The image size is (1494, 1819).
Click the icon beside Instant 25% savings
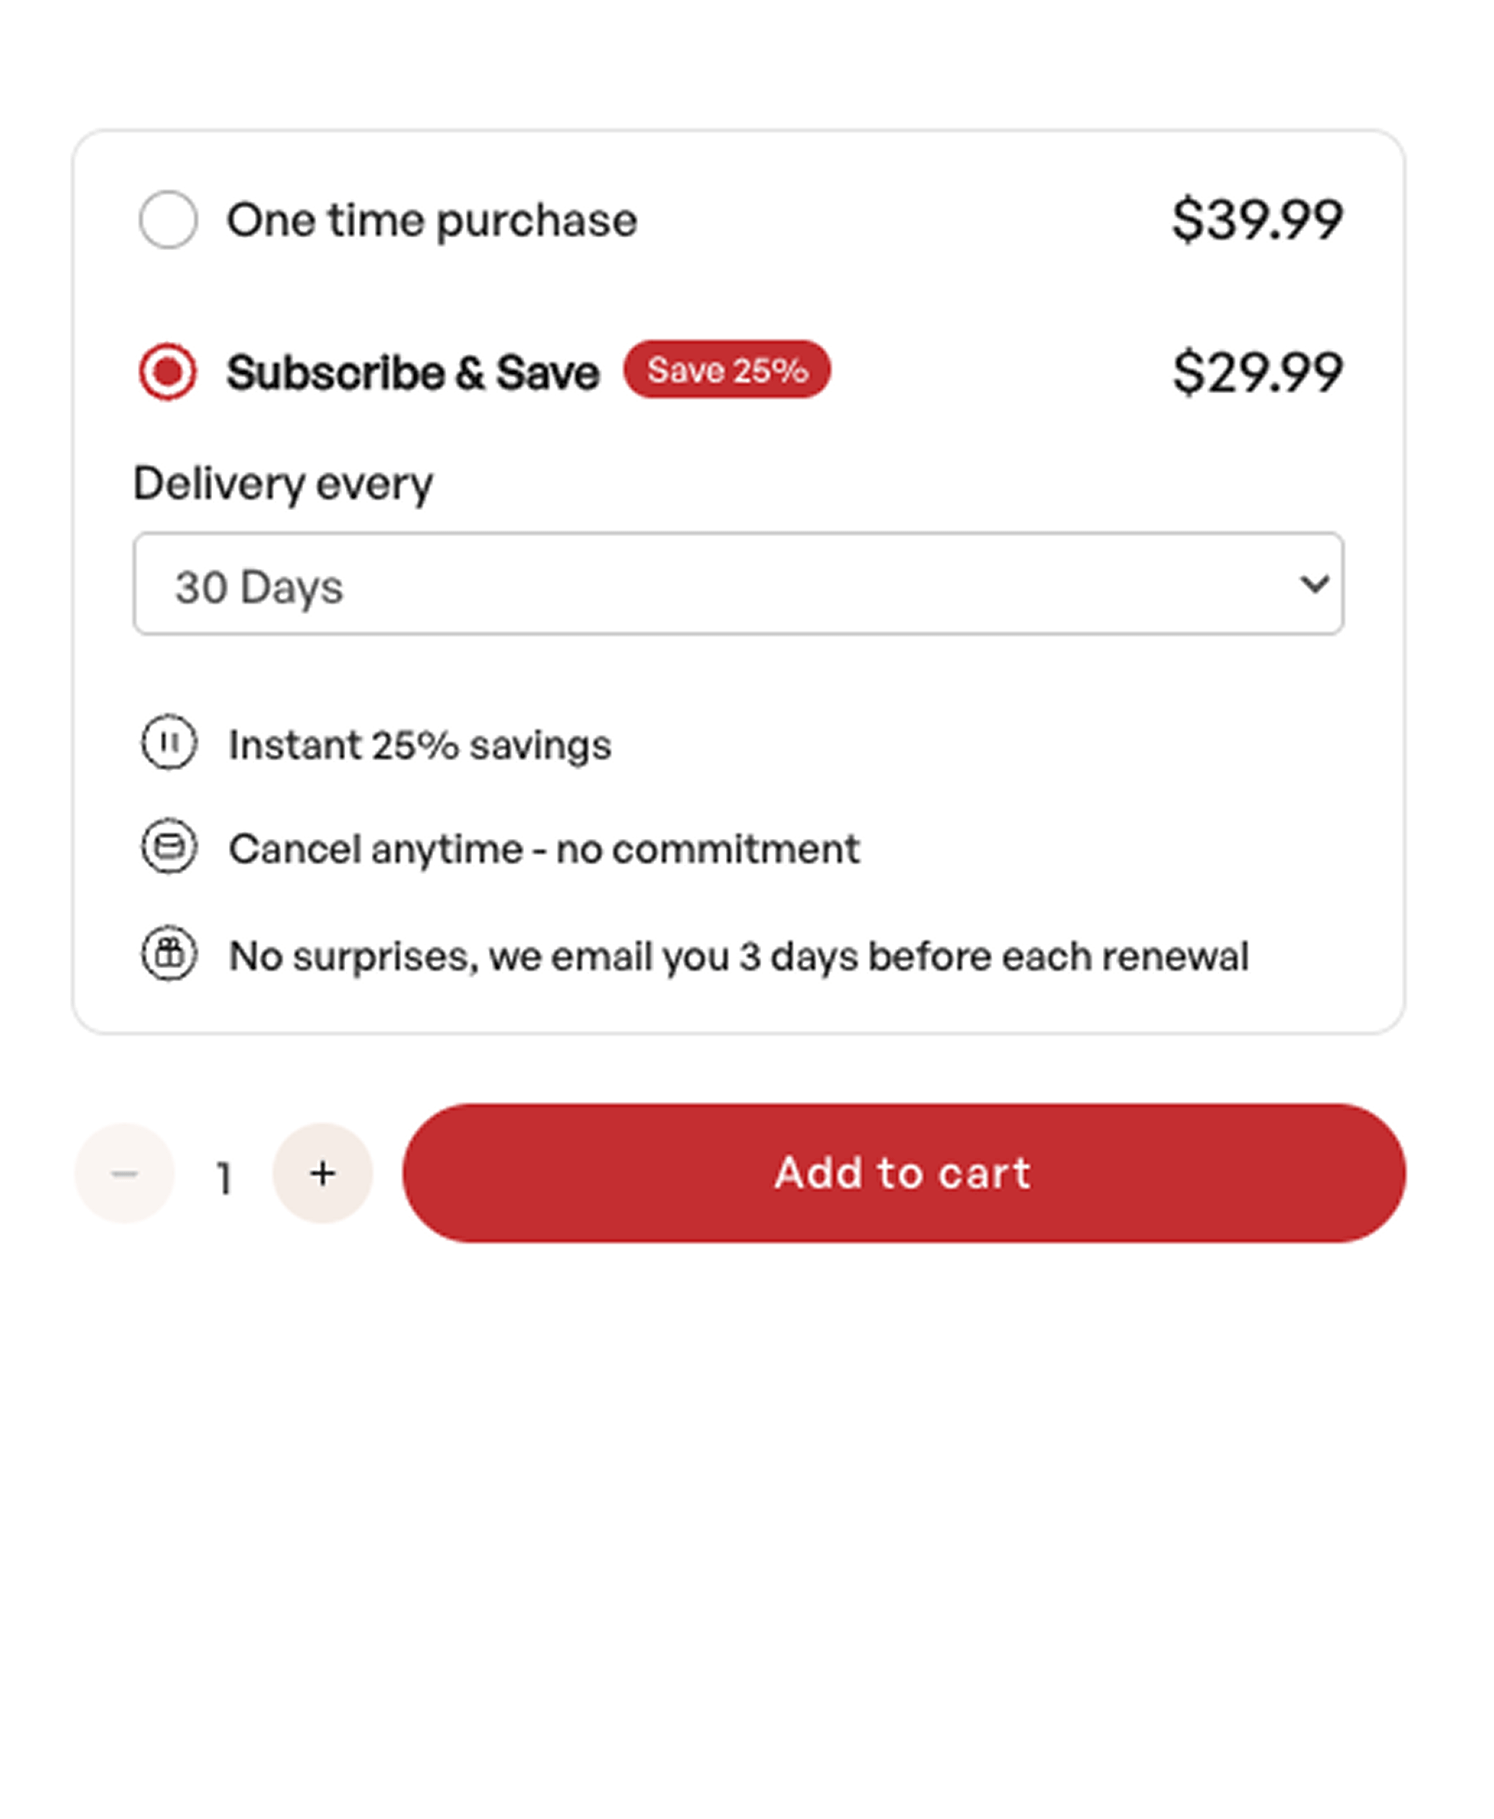(169, 743)
